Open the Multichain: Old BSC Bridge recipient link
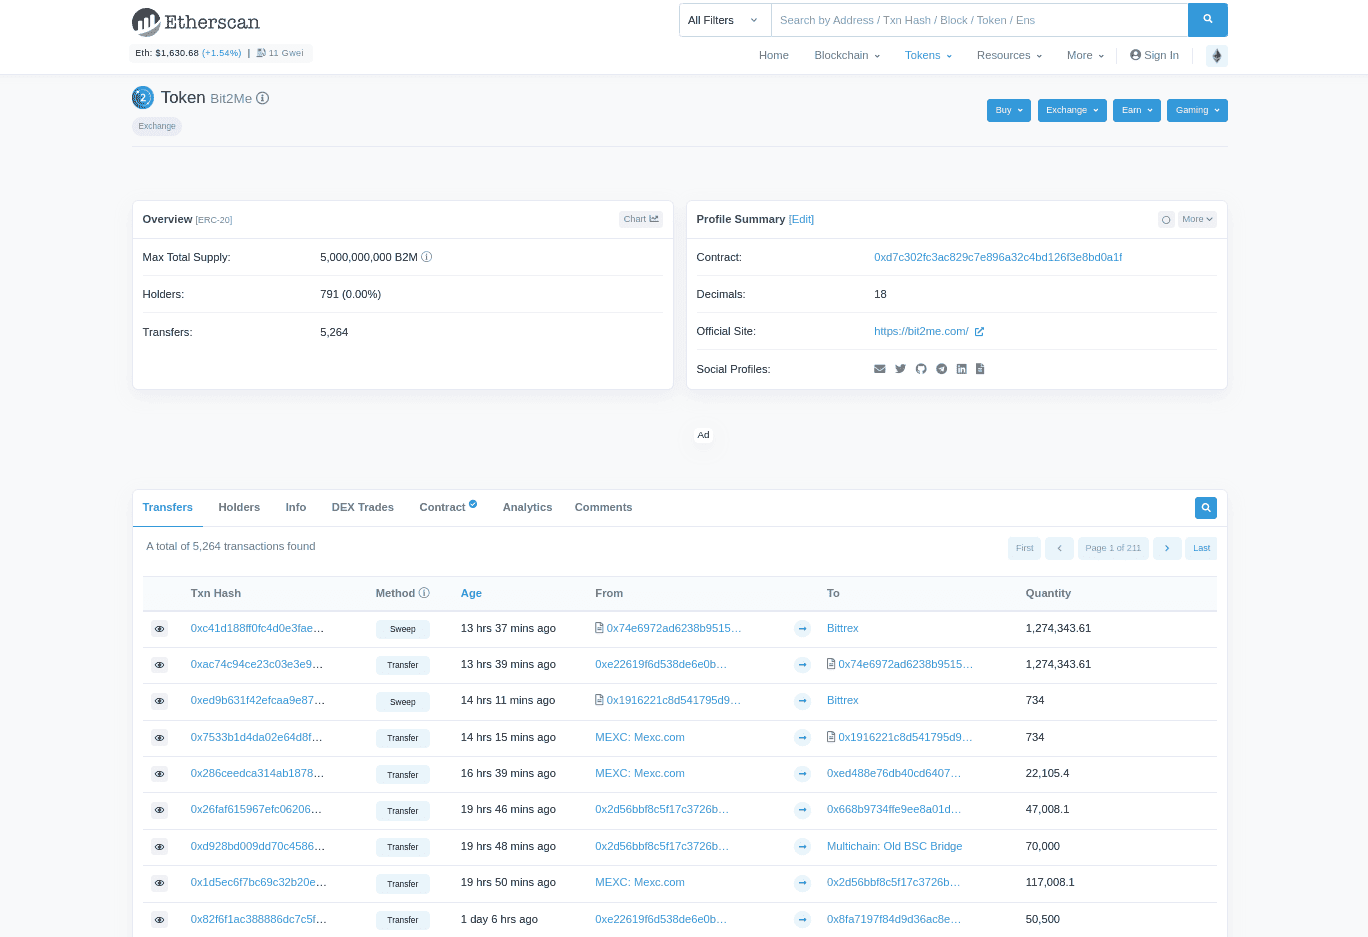Screen dimensions: 1368x937 pyautogui.click(x=894, y=847)
